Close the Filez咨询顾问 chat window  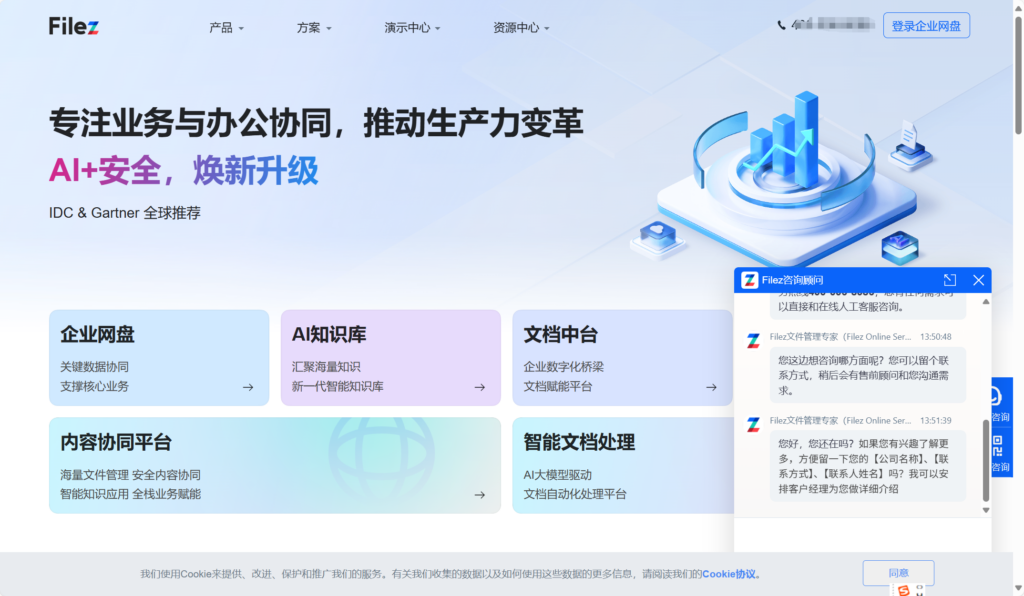[979, 280]
